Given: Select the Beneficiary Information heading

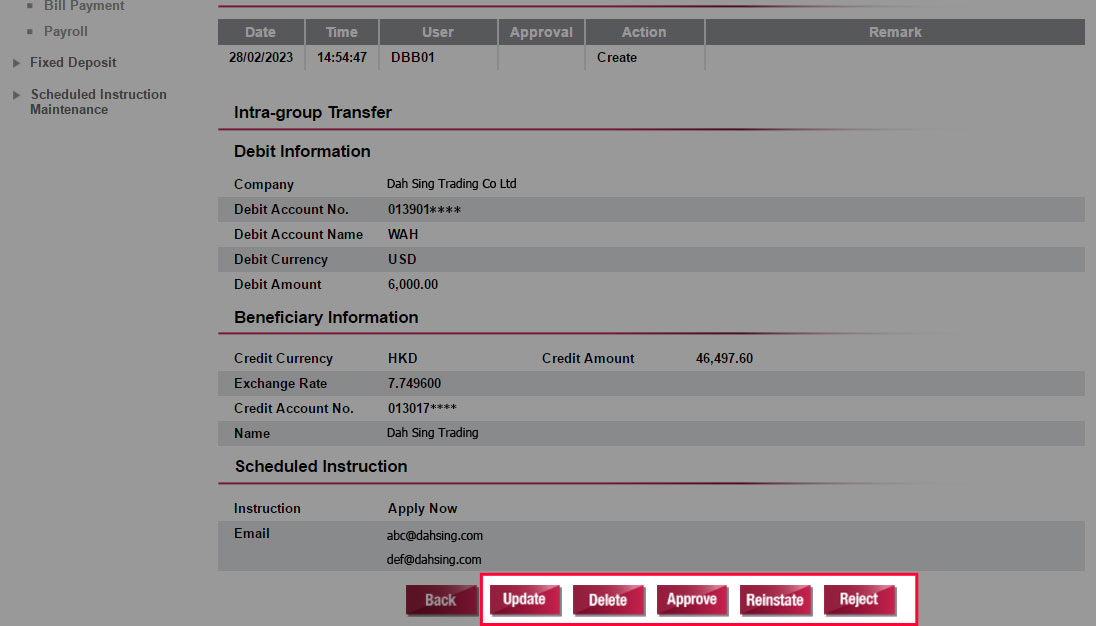Looking at the screenshot, I should click(326, 317).
